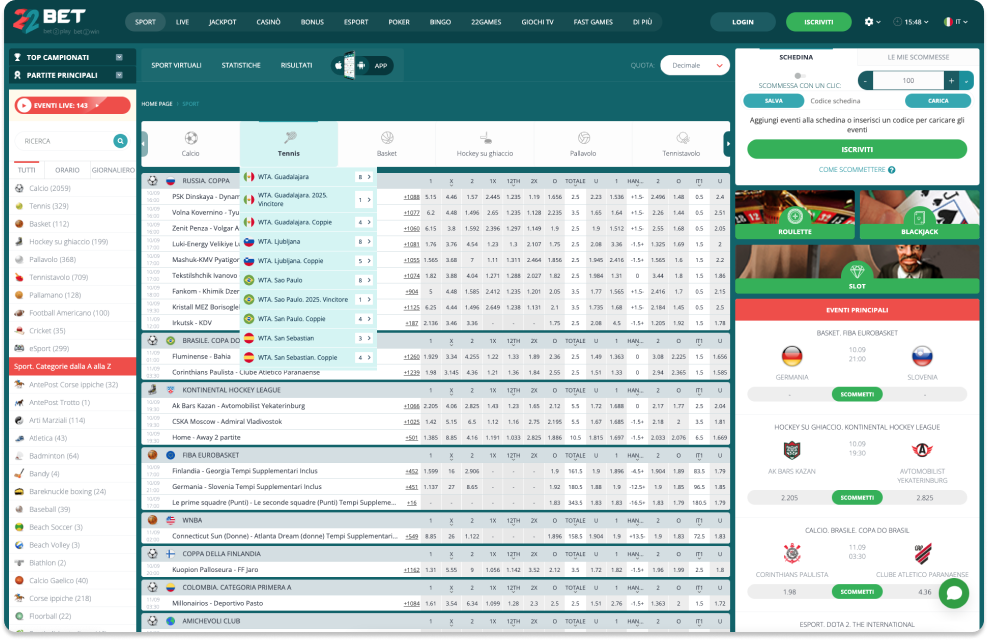
Task: Open the IT language selector
Action: pos(954,21)
